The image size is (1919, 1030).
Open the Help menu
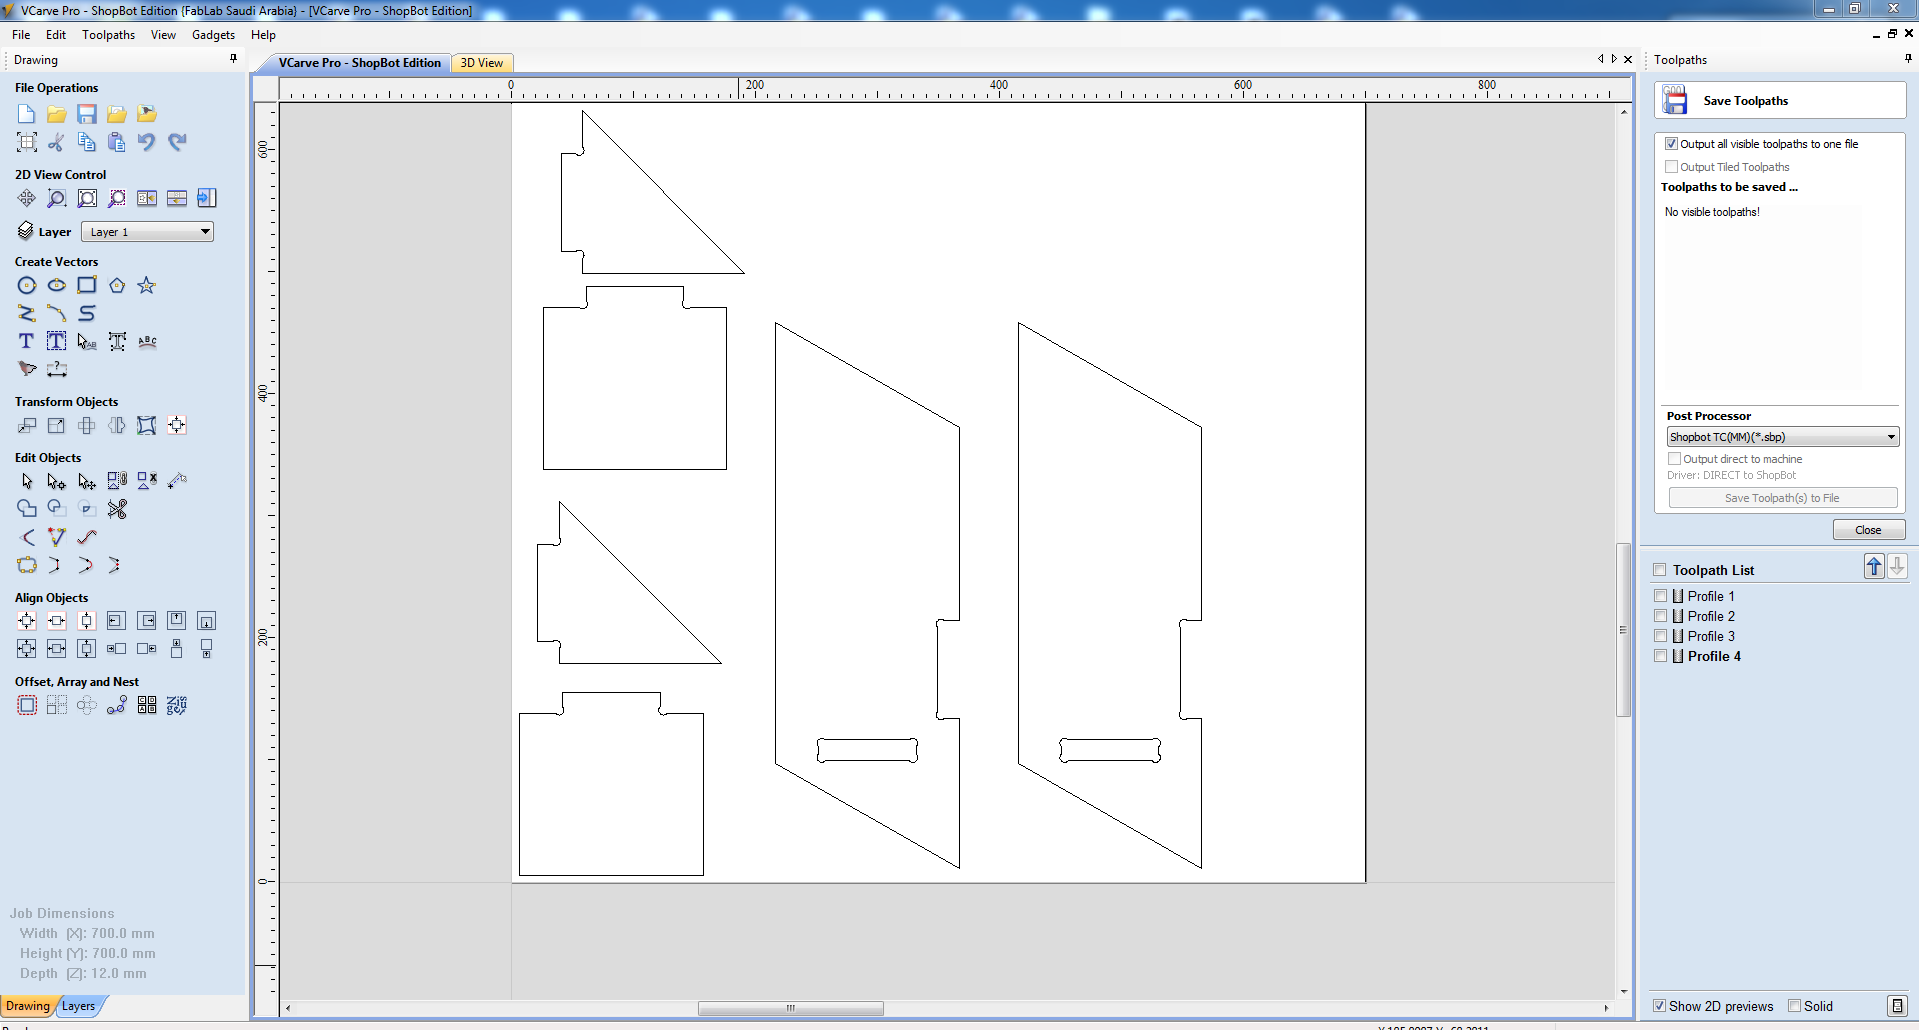263,35
